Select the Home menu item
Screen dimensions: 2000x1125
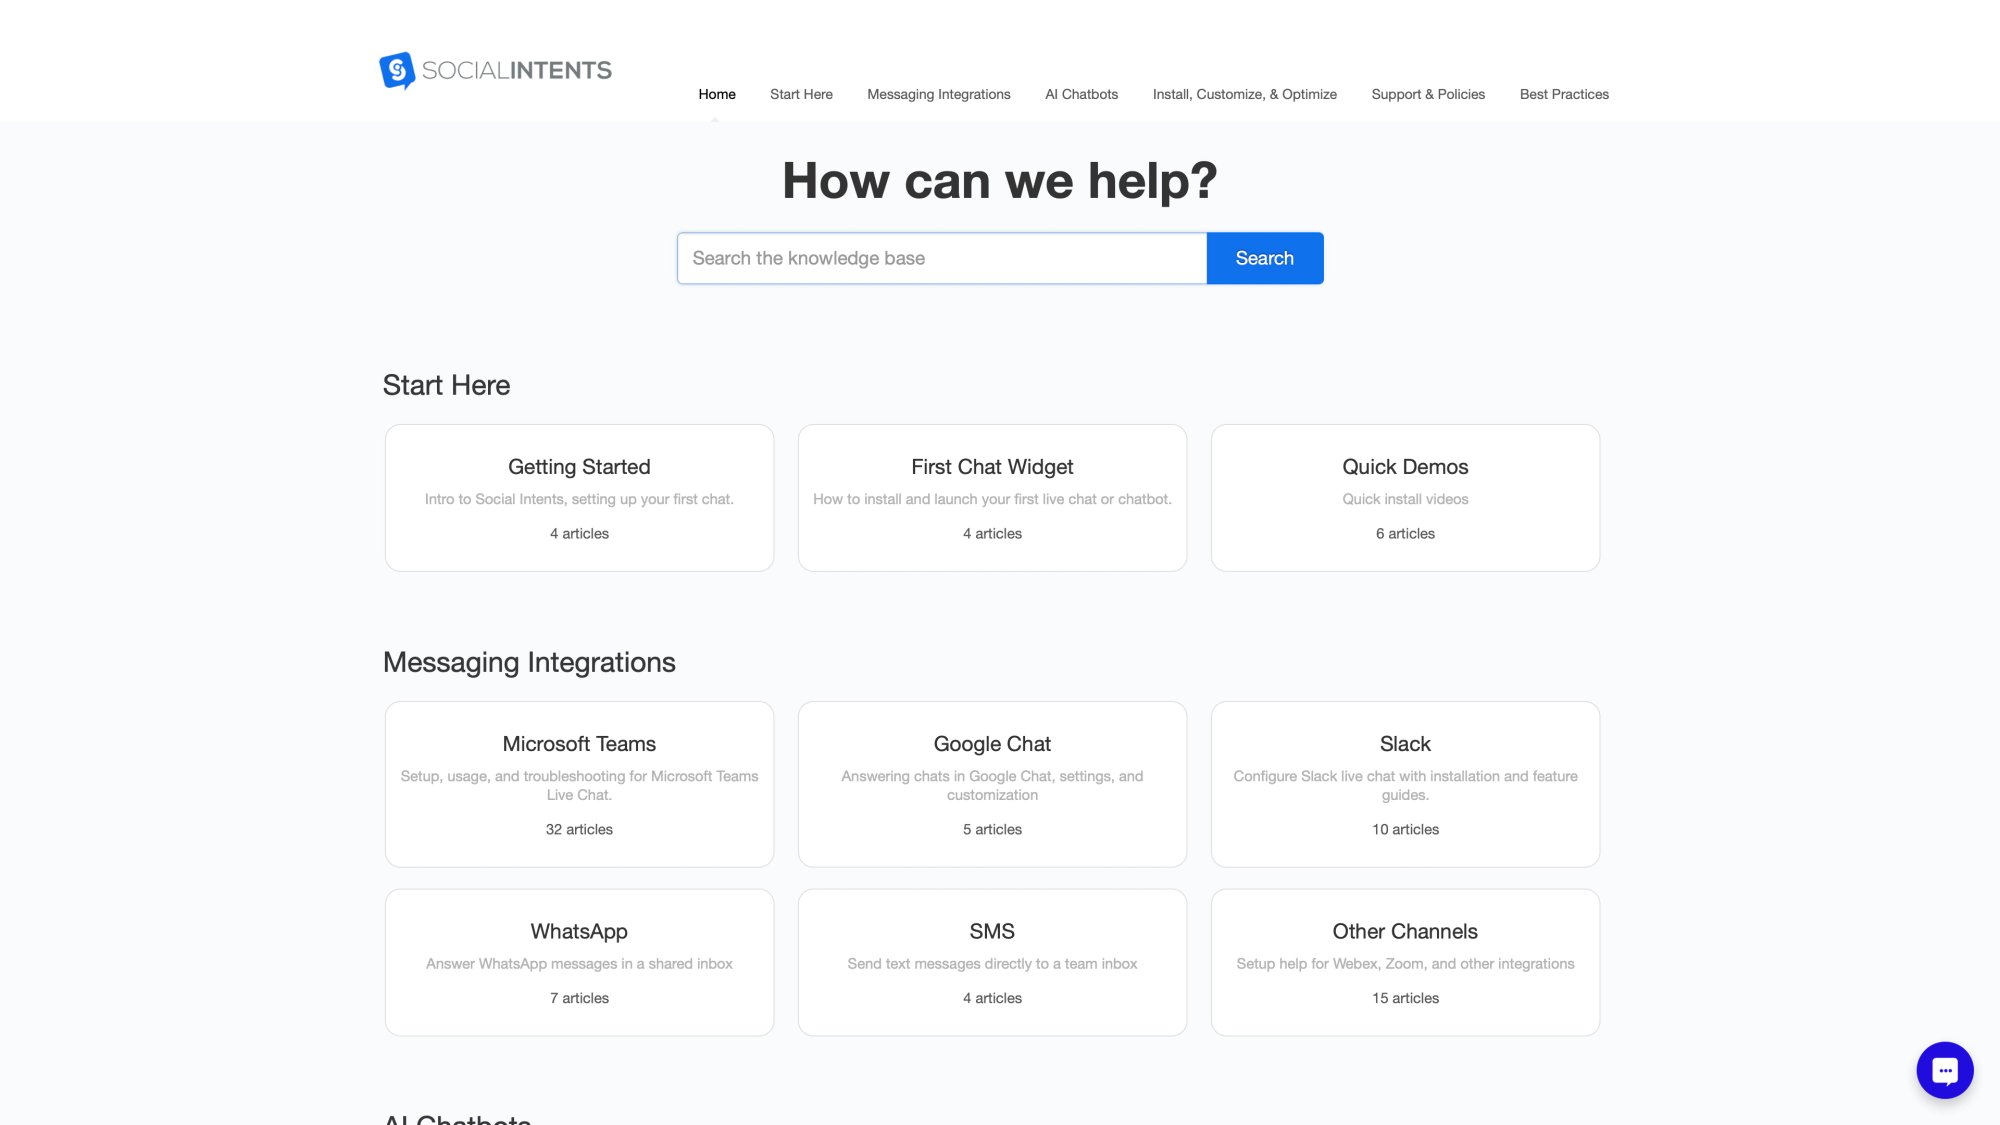pos(716,94)
